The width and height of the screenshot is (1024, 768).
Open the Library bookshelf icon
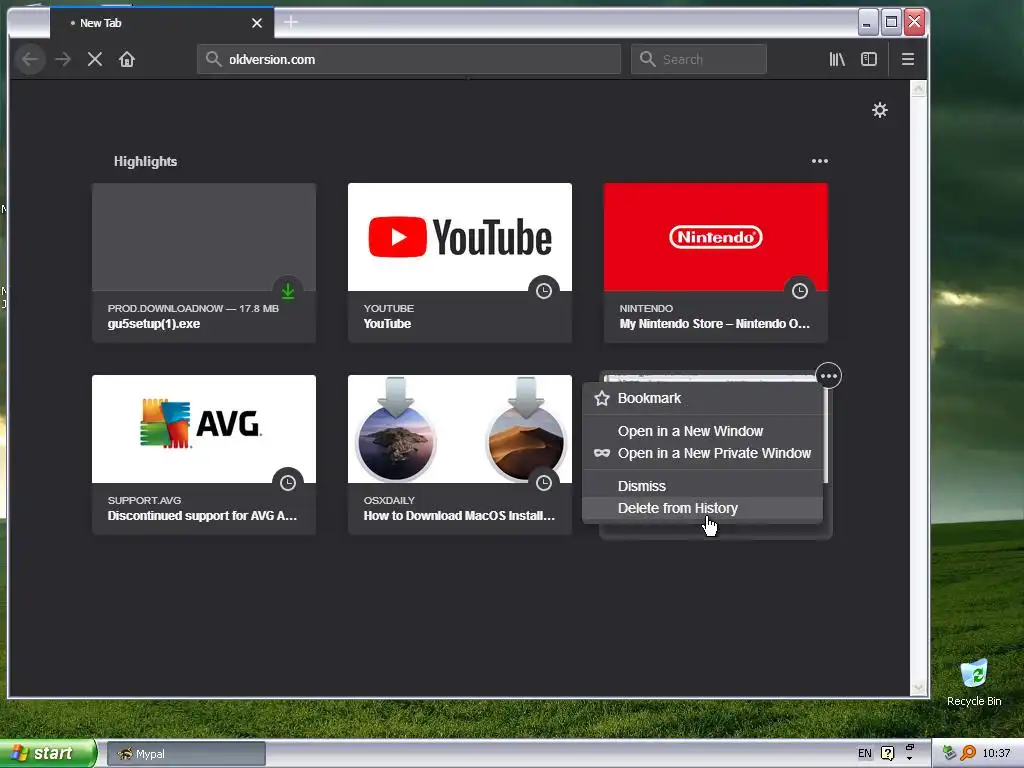tap(837, 59)
